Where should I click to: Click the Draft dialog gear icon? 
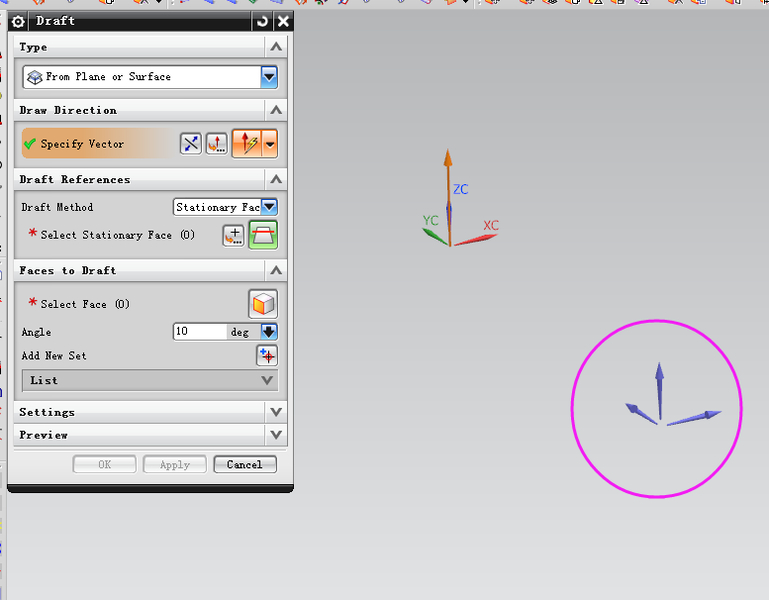tap(18, 21)
